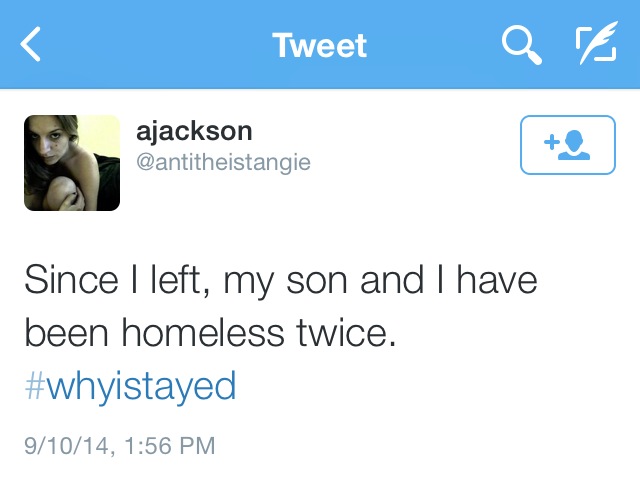Open the @antitheistangie handle
Image resolution: width=640 pixels, height=487 pixels.
[x=223, y=161]
